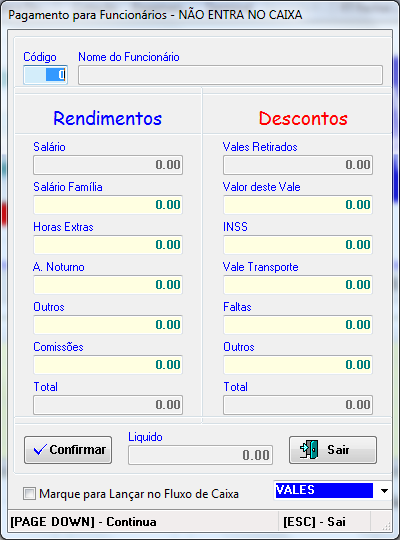Viewport: 400px width, 540px height.
Task: Select the Salário Família field
Action: click(x=108, y=205)
